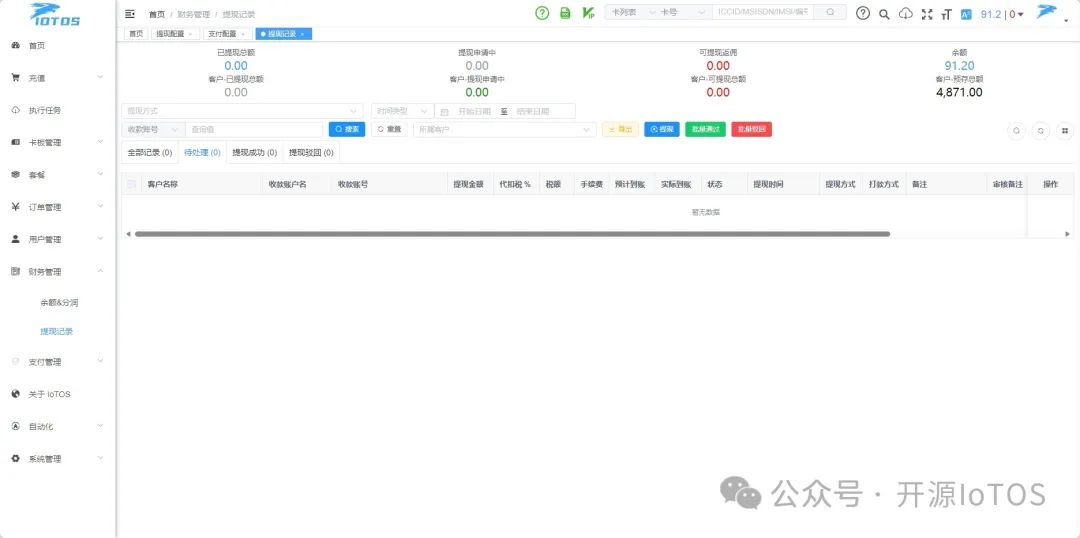Open the 卡列表 dropdown in header
1080x538 pixels.
tap(632, 12)
